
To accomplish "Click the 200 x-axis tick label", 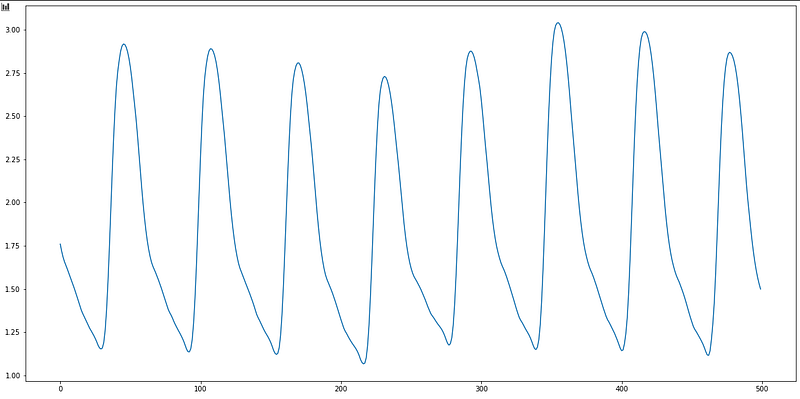I will click(341, 389).
